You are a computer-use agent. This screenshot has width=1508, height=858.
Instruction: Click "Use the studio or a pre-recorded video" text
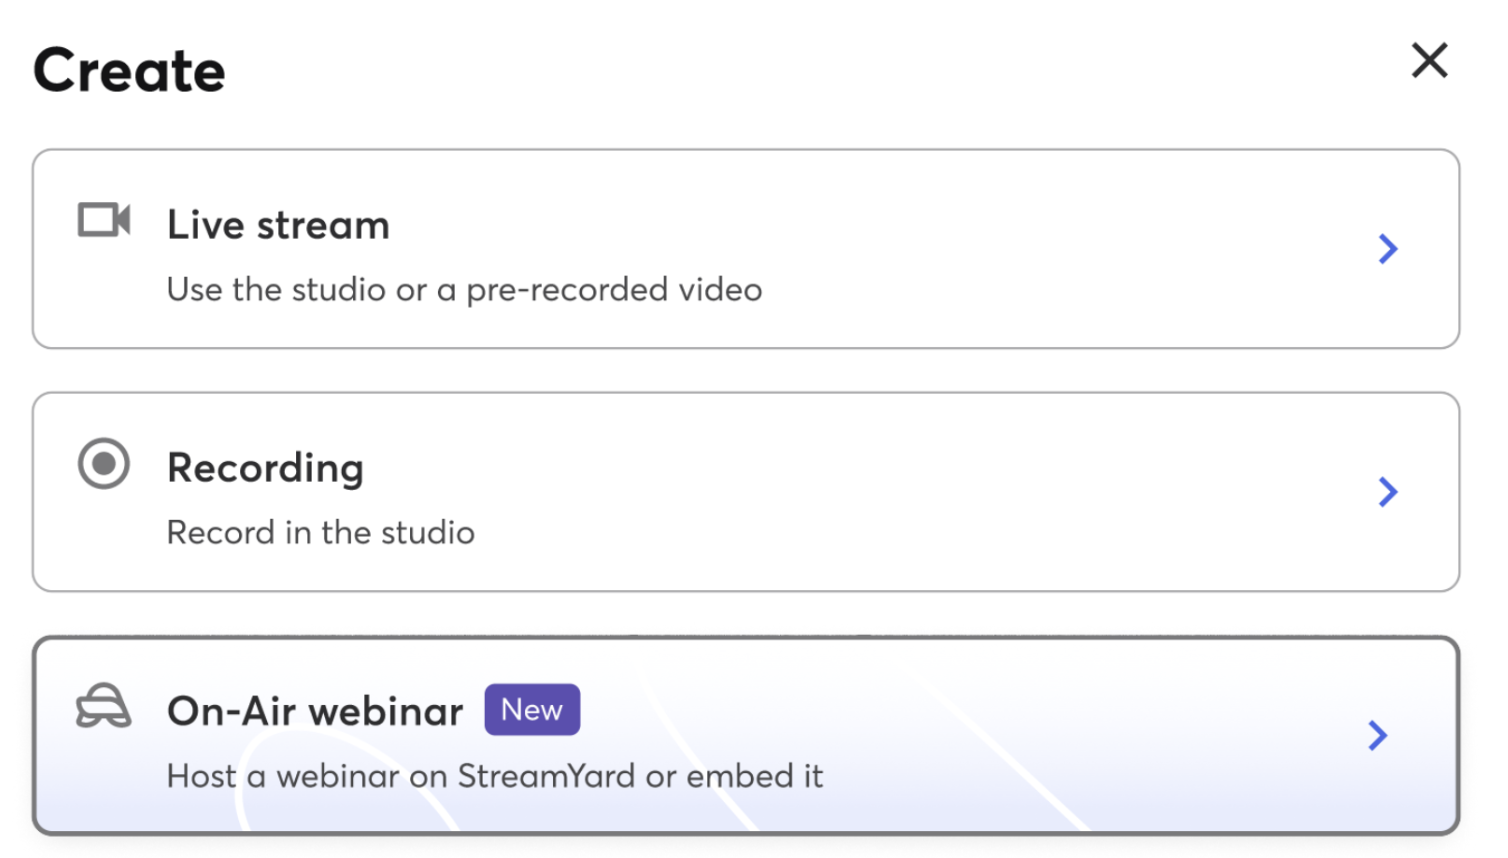[464, 290]
